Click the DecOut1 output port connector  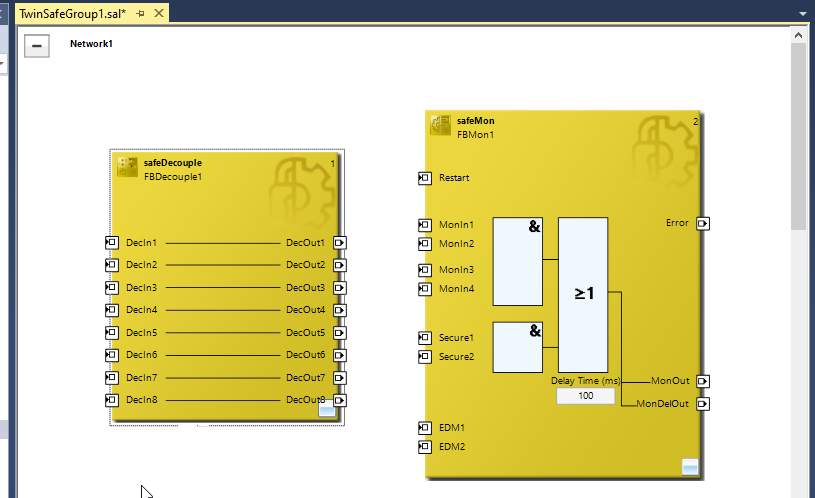click(339, 243)
